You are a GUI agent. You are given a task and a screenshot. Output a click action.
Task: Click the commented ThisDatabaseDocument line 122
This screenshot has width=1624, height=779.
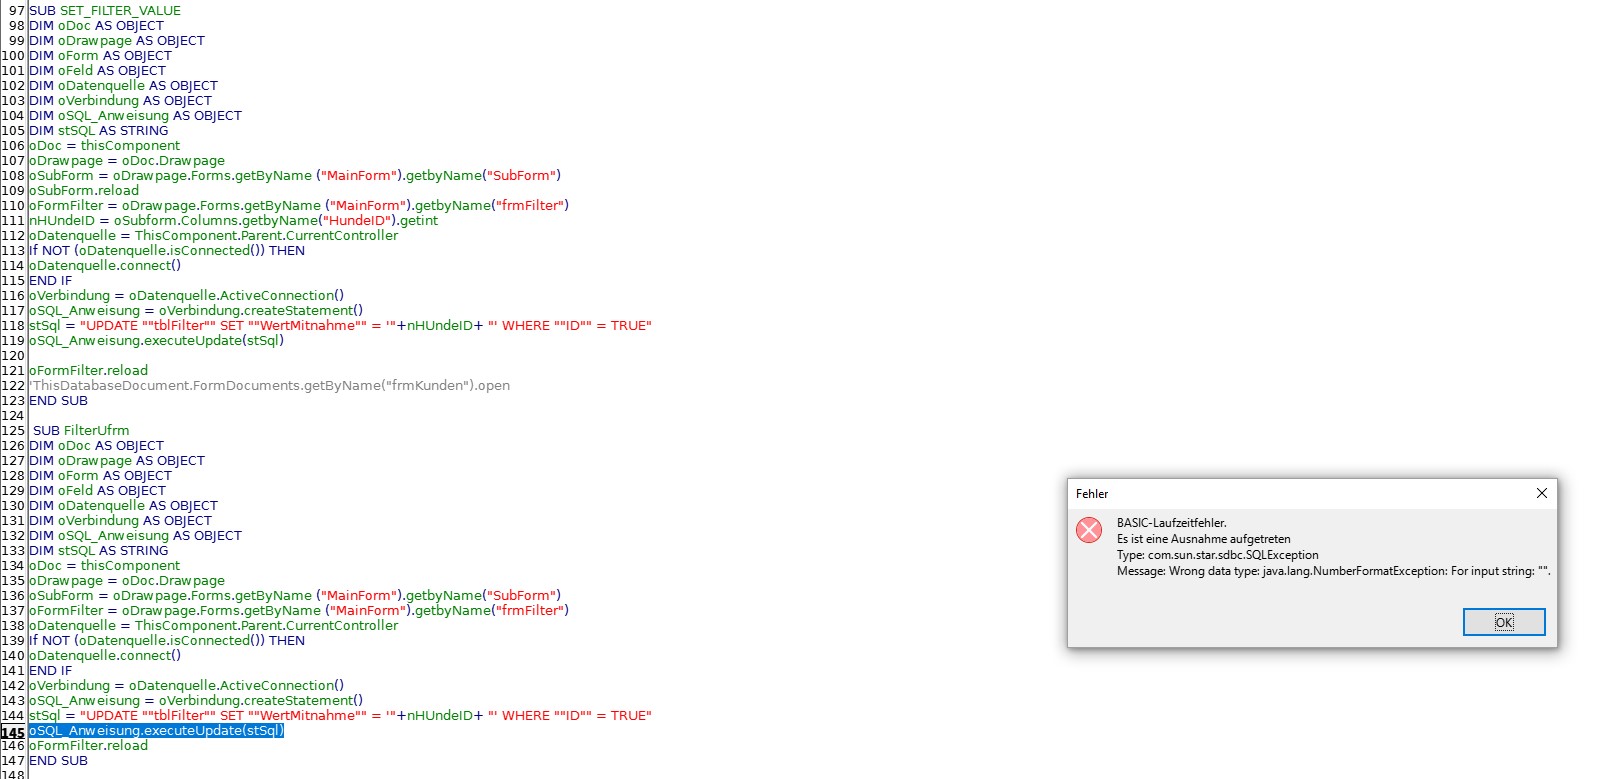(x=269, y=386)
